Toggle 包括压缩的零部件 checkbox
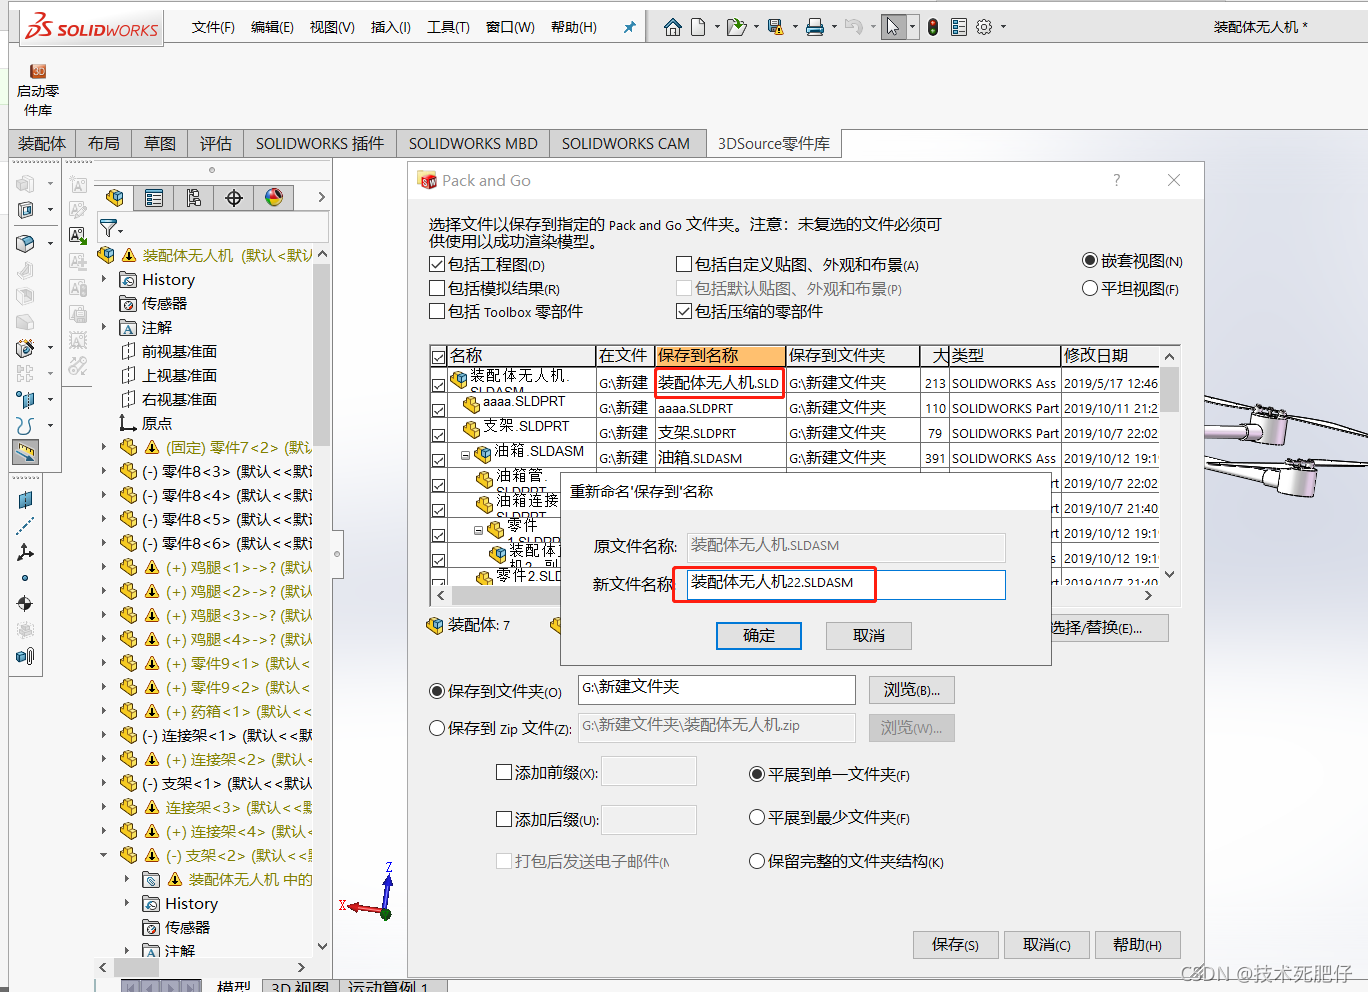1368x992 pixels. (x=684, y=311)
